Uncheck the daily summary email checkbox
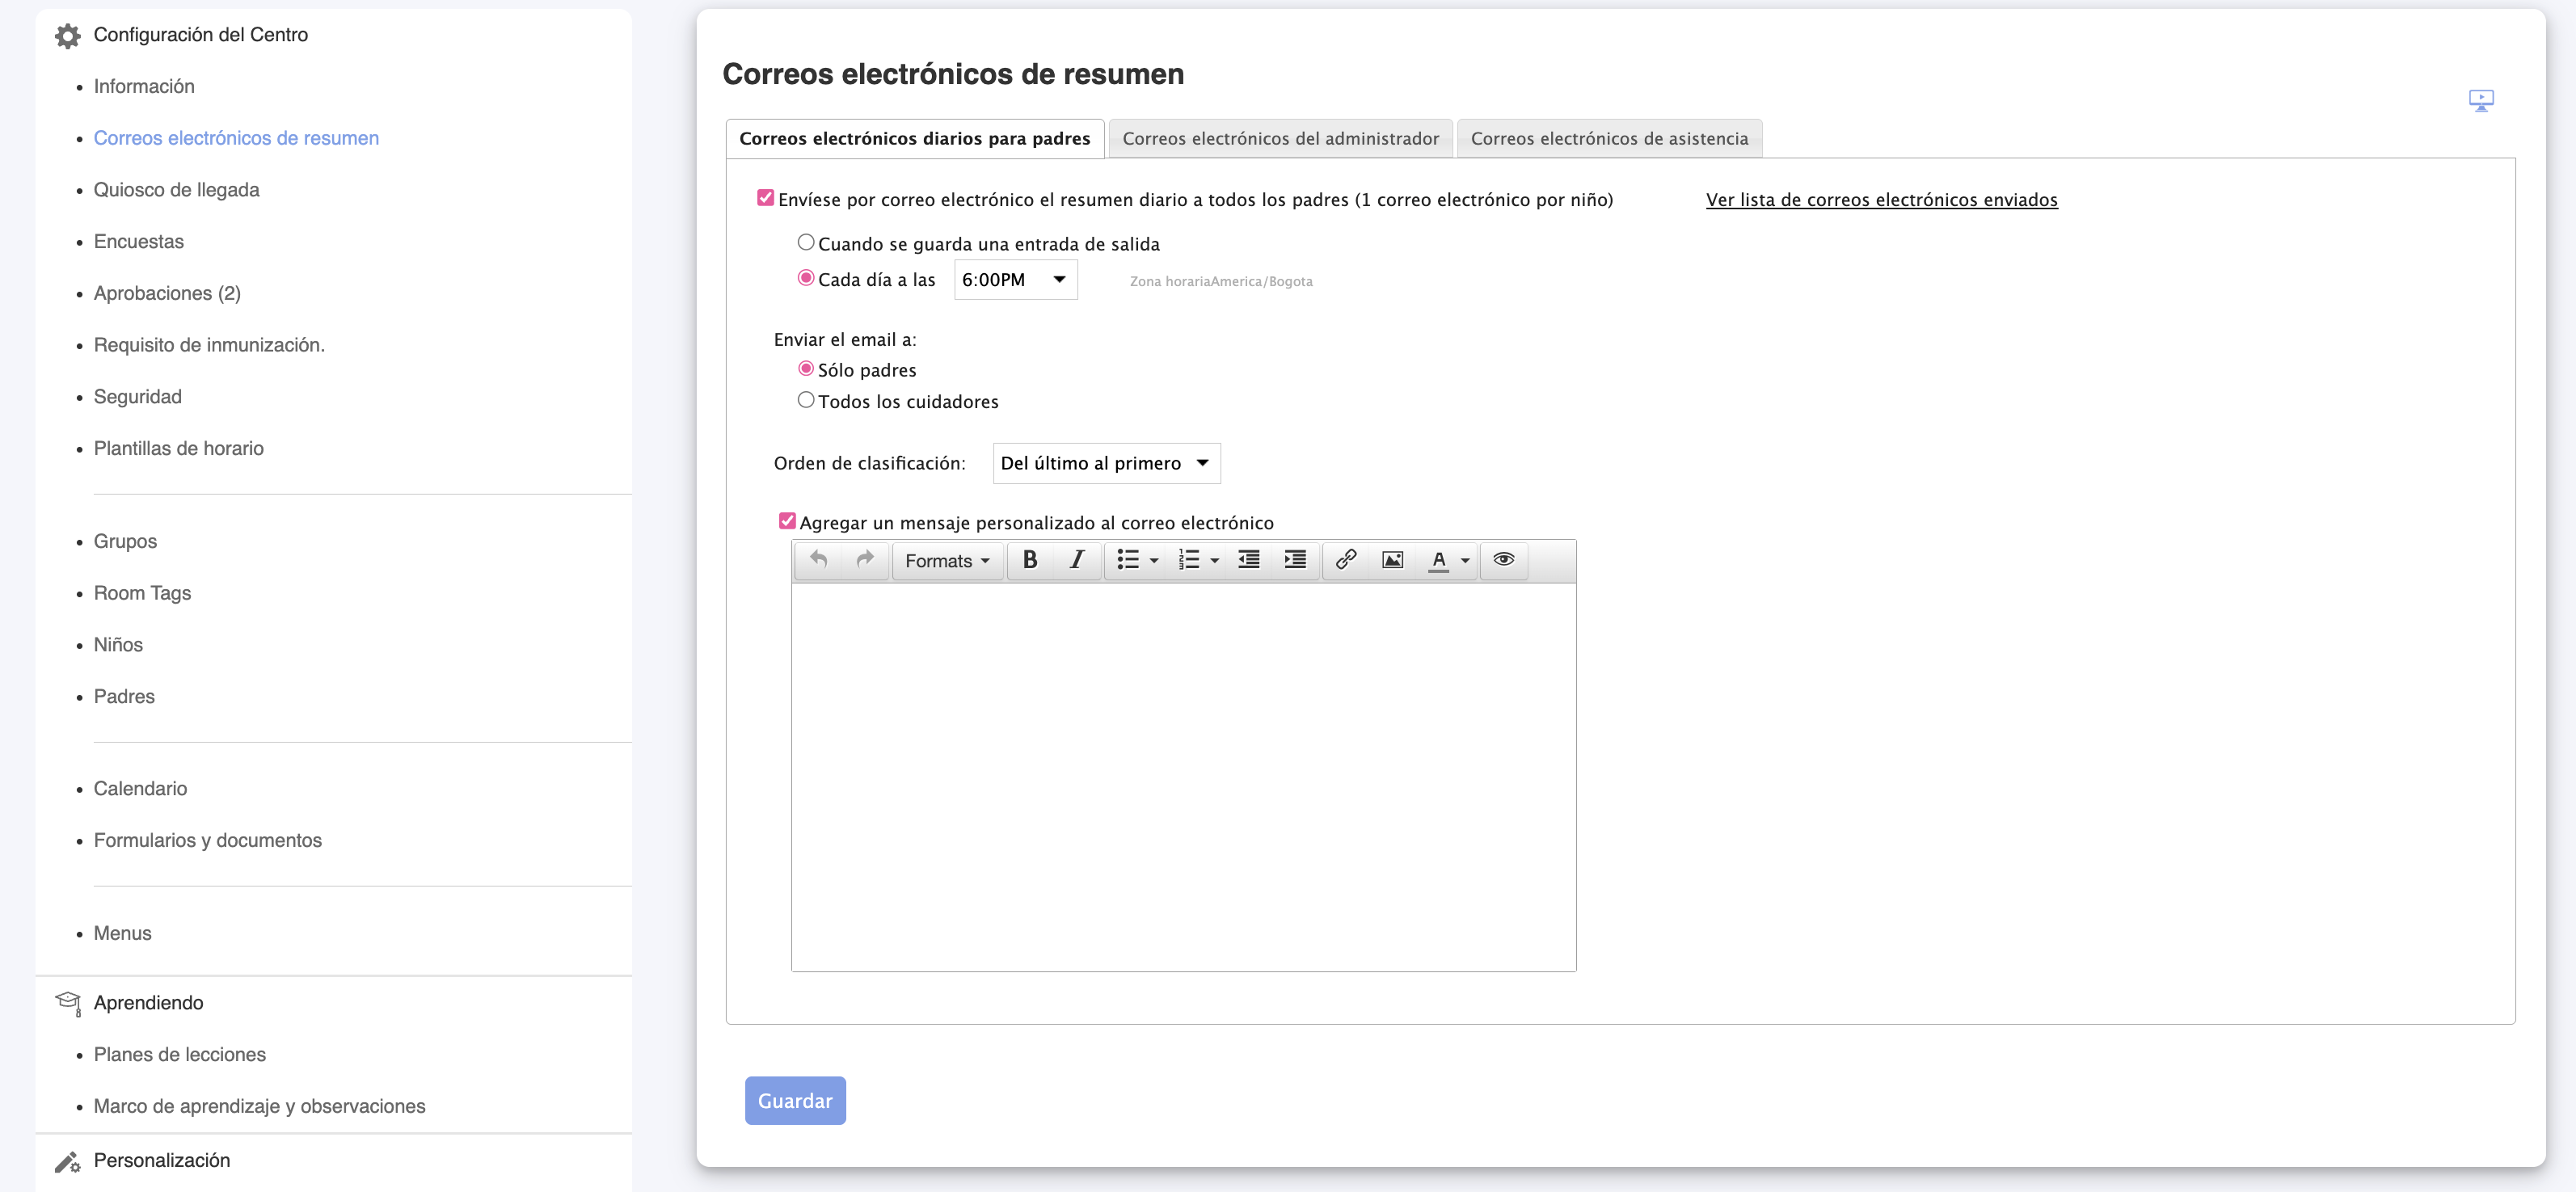 point(765,198)
